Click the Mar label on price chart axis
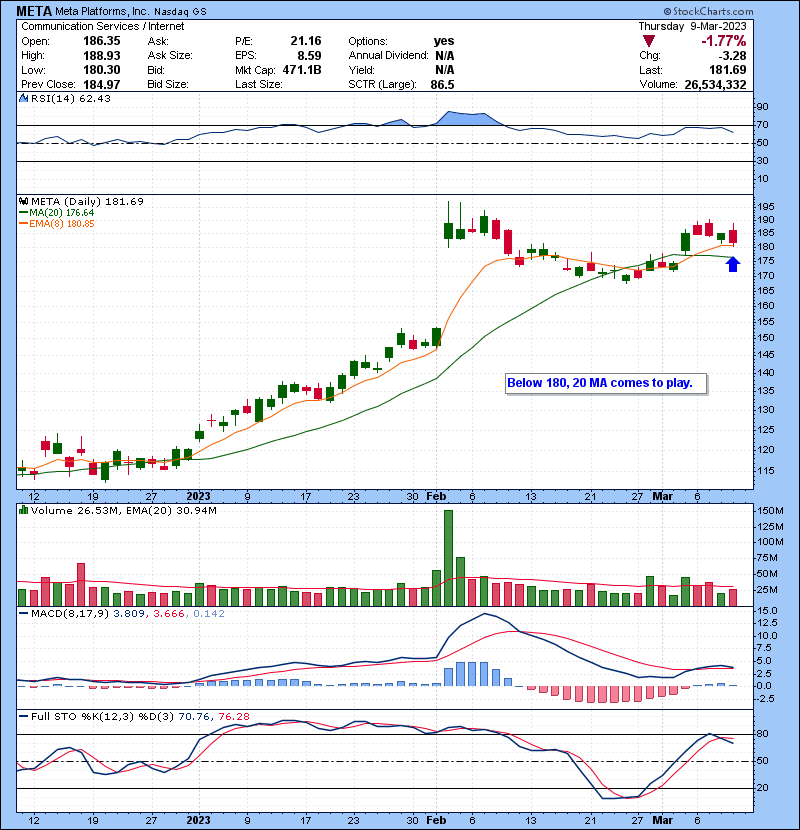 click(662, 497)
